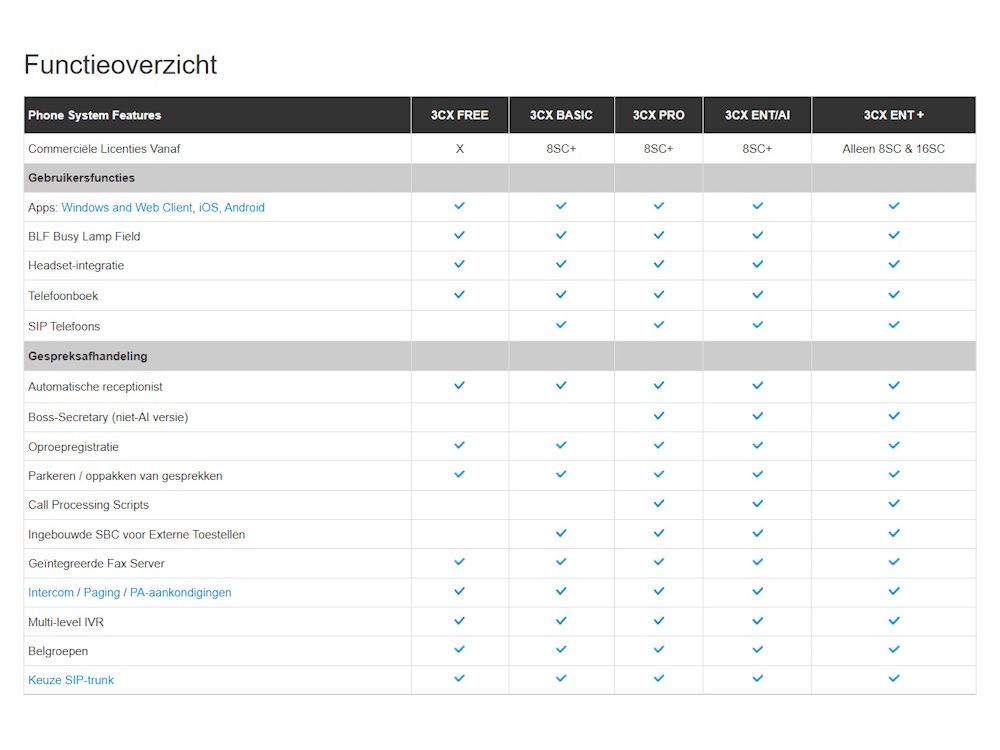The image size is (1000, 750).
Task: Click the 3CX FREE checkmark for Headset-integratie
Action: tap(459, 264)
